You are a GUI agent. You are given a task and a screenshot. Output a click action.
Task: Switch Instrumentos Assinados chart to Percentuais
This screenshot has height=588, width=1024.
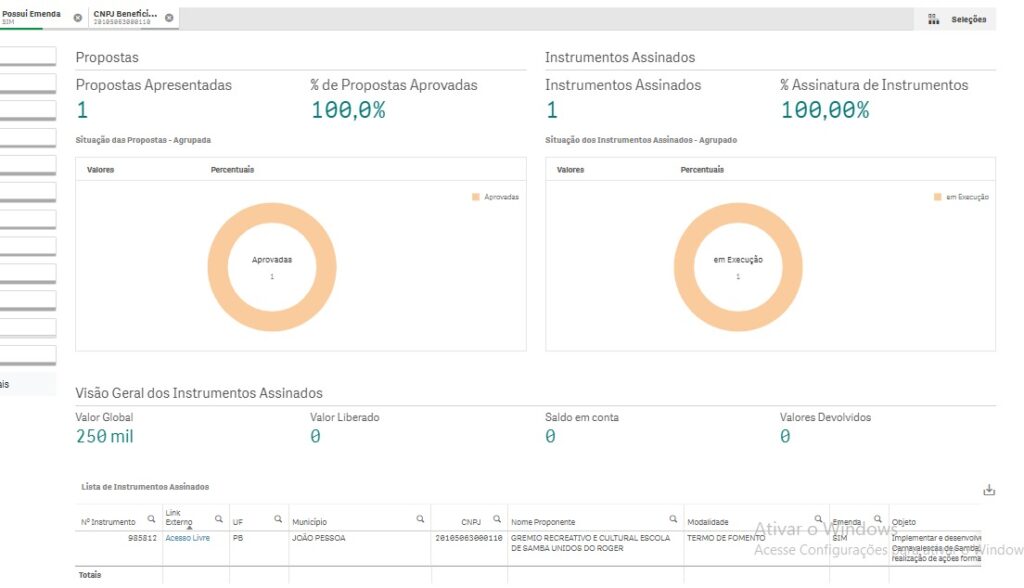[702, 170]
